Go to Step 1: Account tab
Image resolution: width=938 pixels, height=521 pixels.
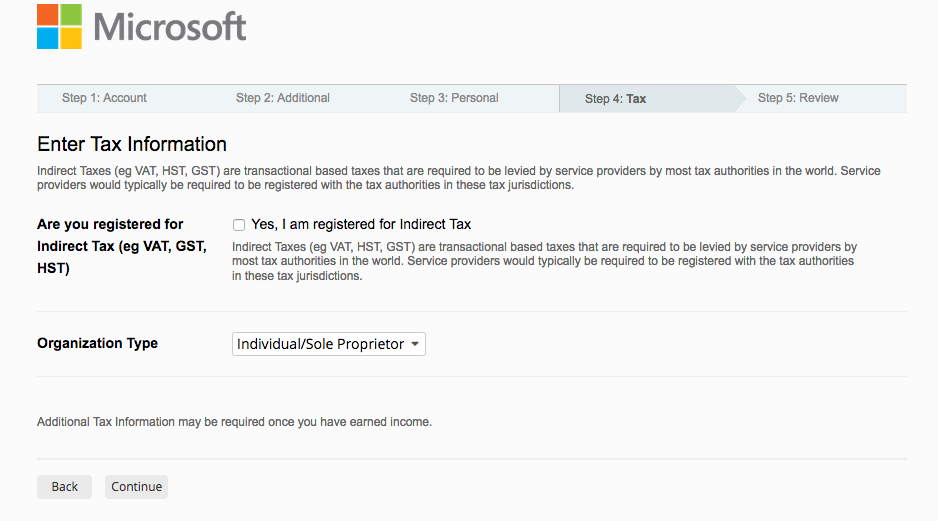[104, 98]
